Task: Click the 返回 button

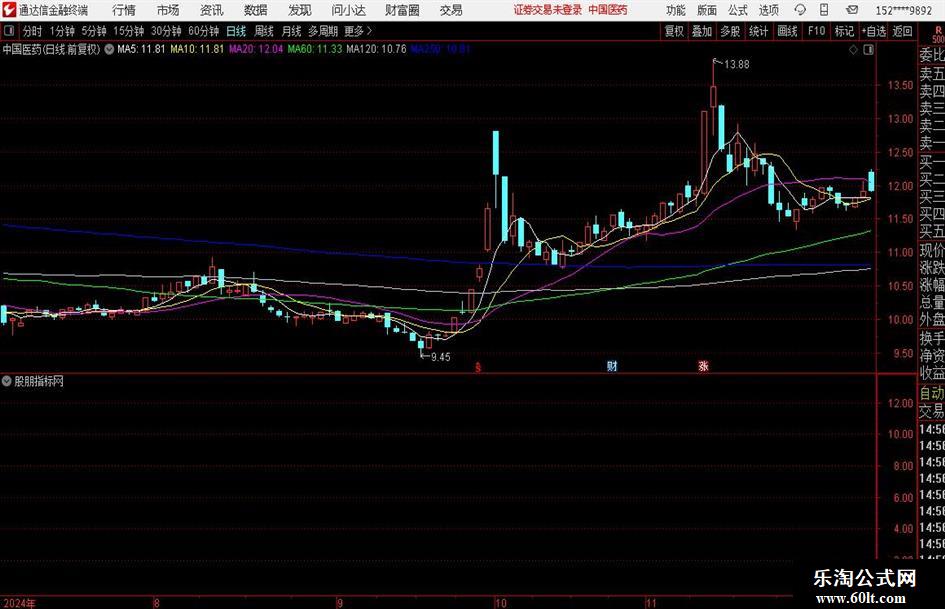Action: [902, 31]
